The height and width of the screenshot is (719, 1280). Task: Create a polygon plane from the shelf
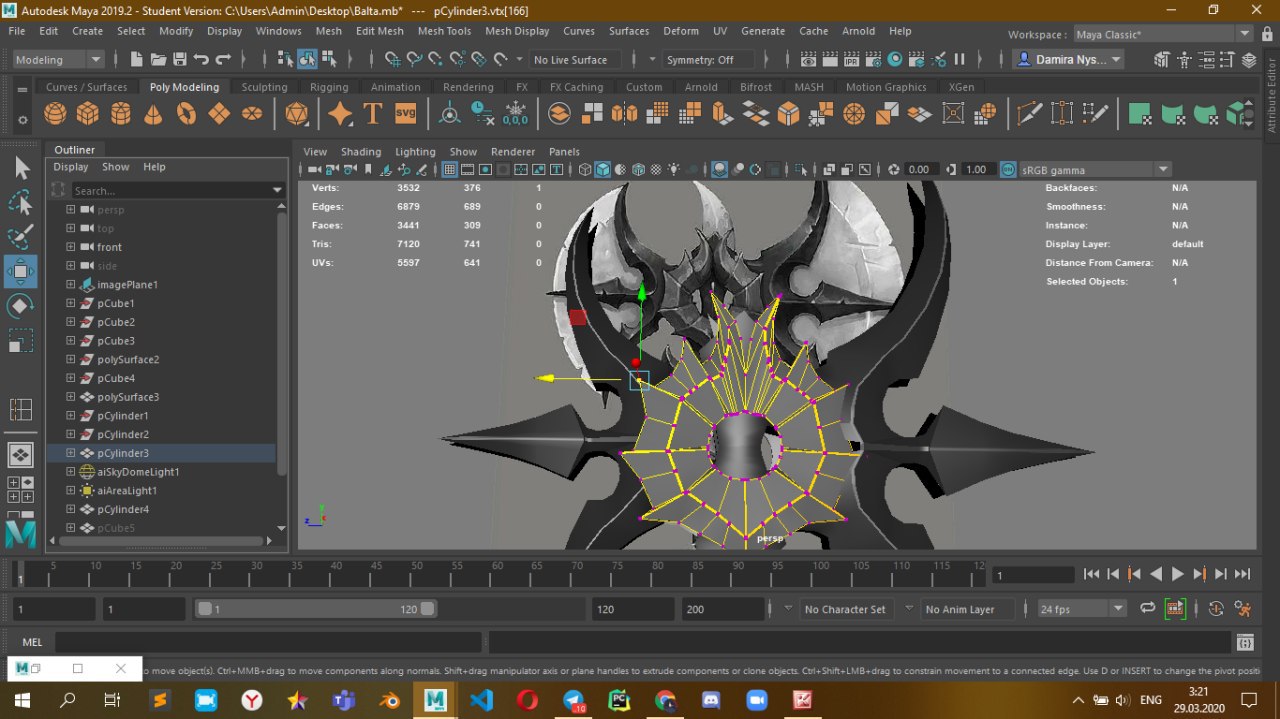(x=219, y=114)
